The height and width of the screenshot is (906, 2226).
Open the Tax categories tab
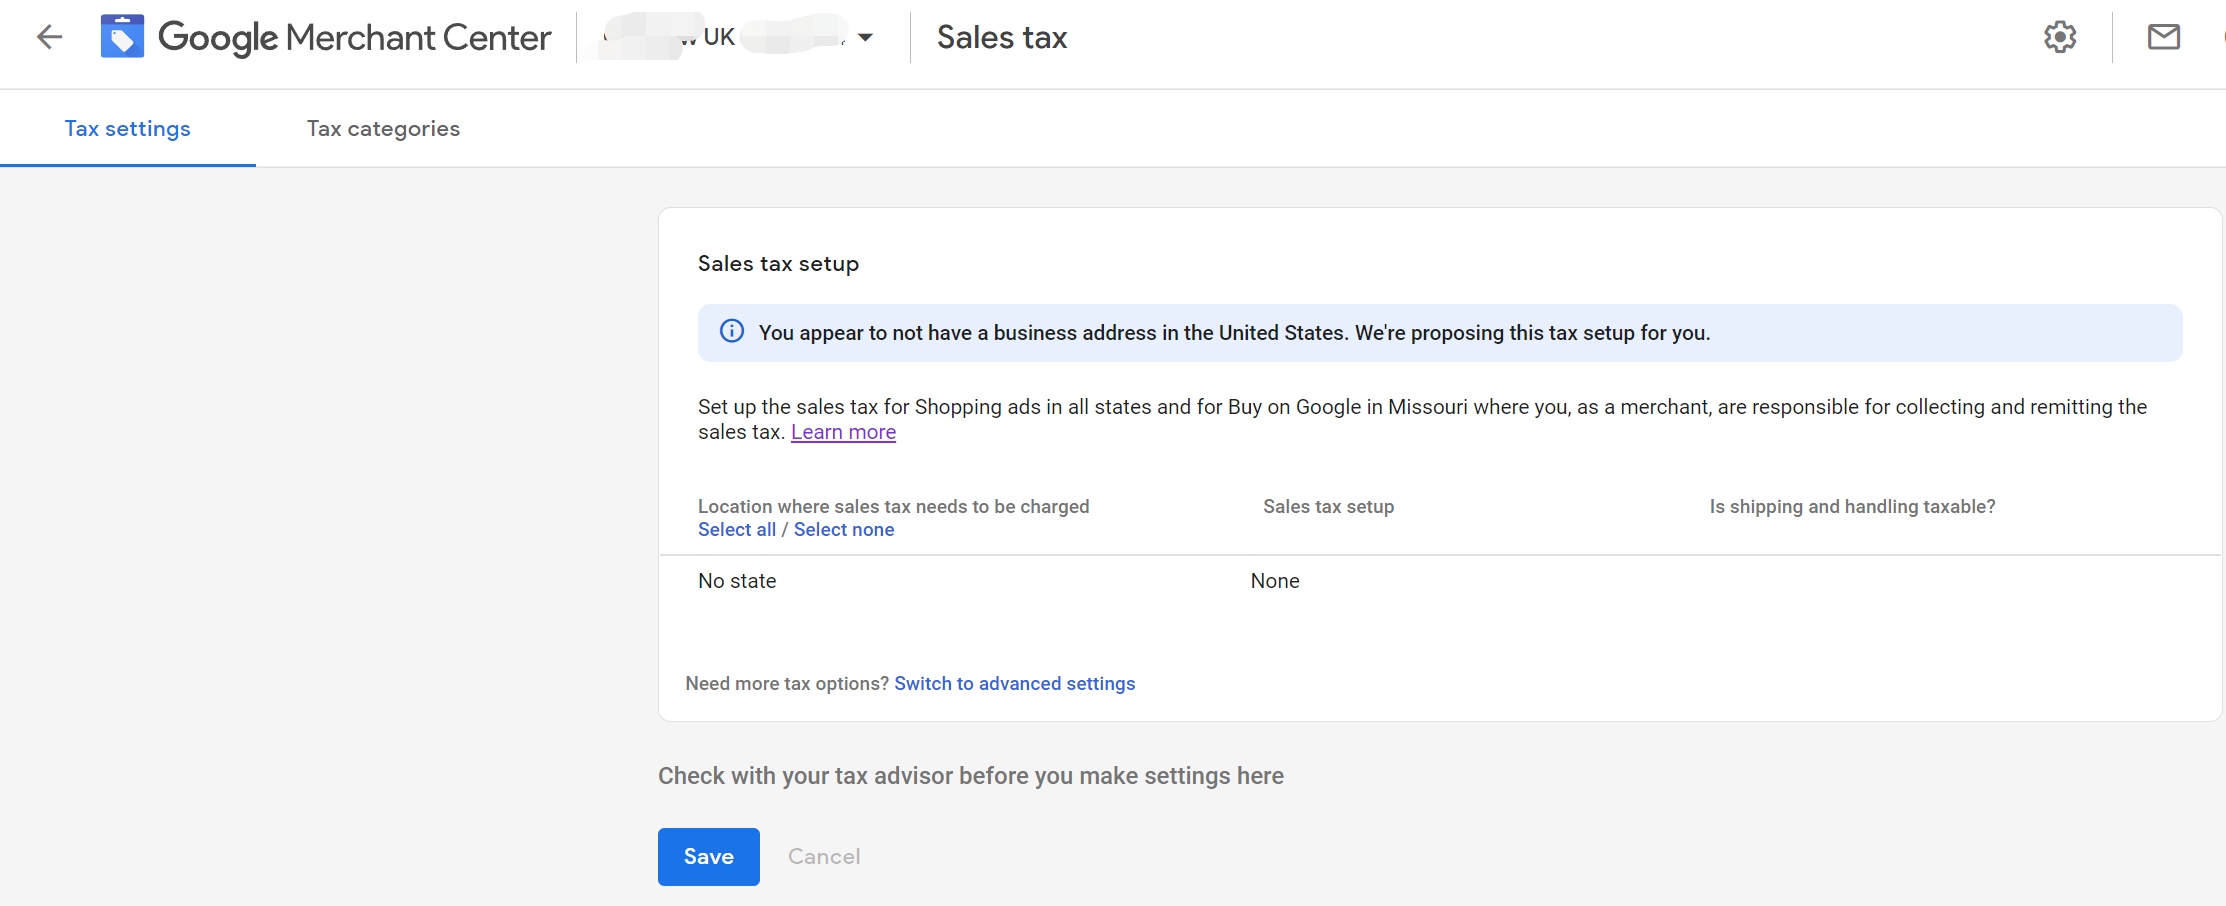(x=383, y=129)
